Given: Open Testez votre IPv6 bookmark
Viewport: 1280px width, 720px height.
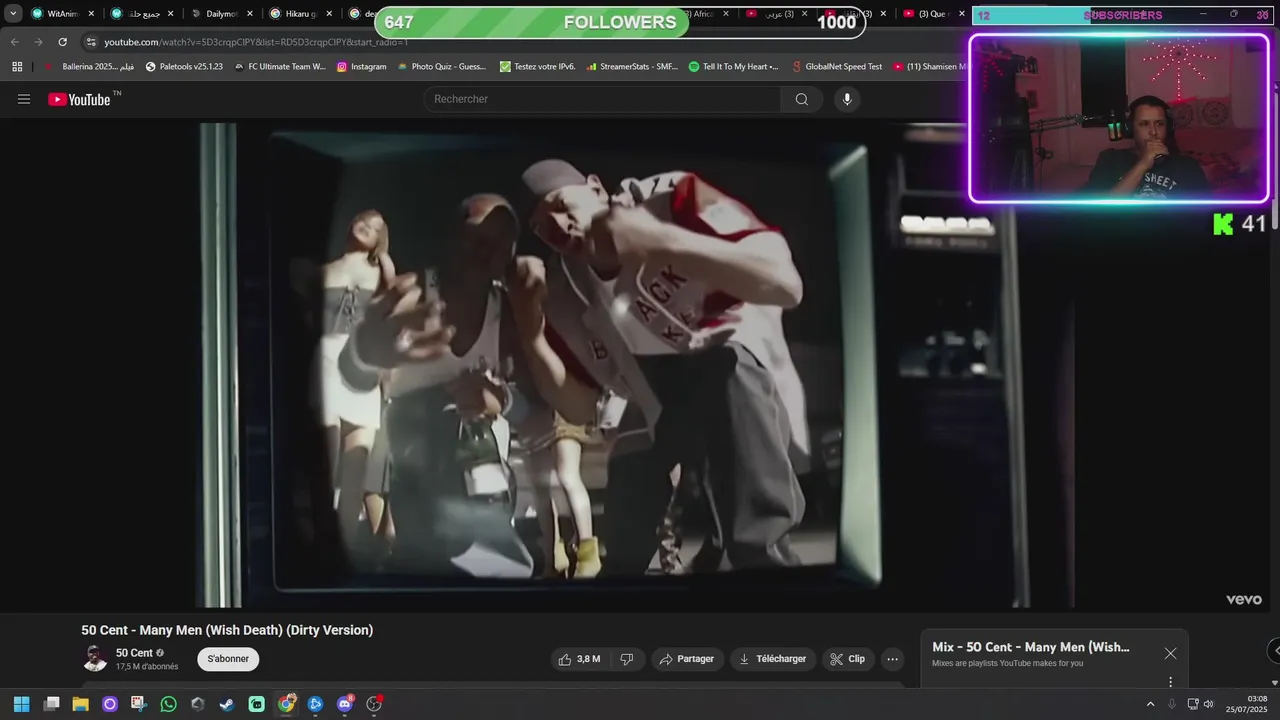Looking at the screenshot, I should coord(537,66).
